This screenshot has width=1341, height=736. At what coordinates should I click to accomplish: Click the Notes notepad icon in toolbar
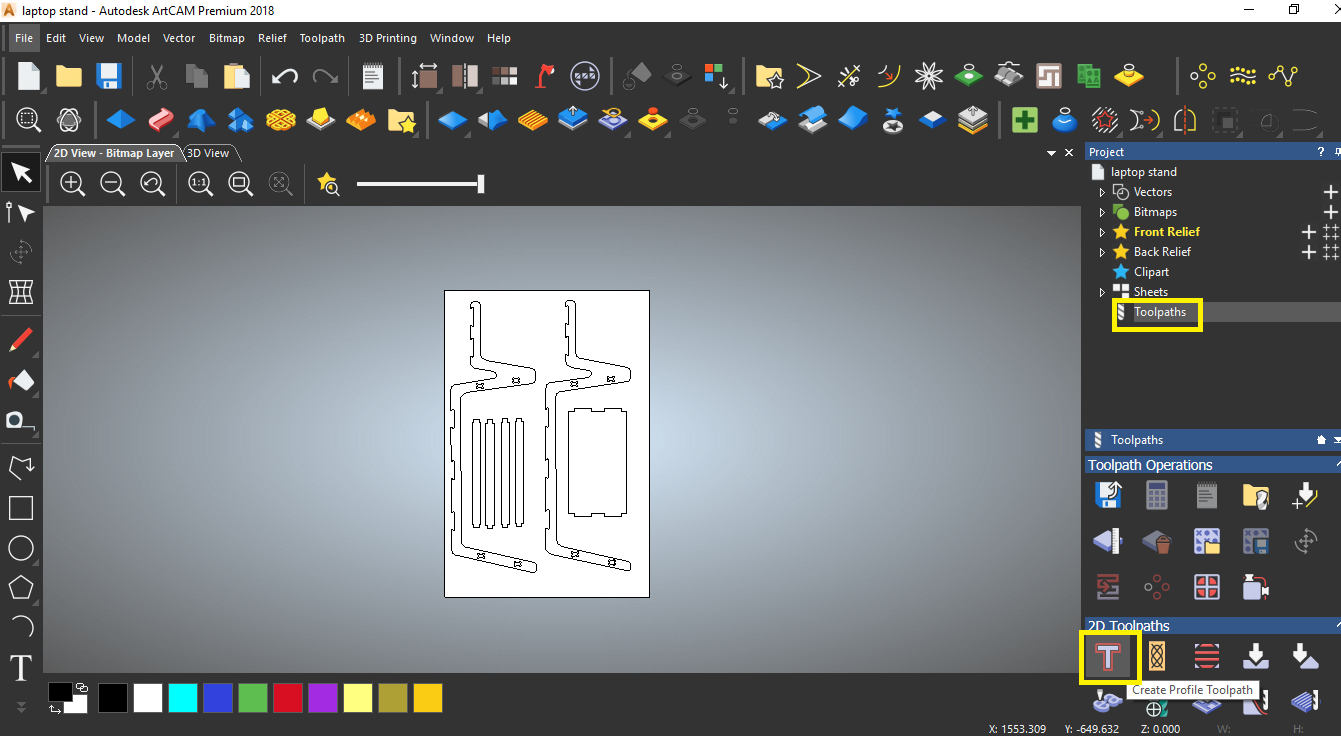tap(372, 76)
